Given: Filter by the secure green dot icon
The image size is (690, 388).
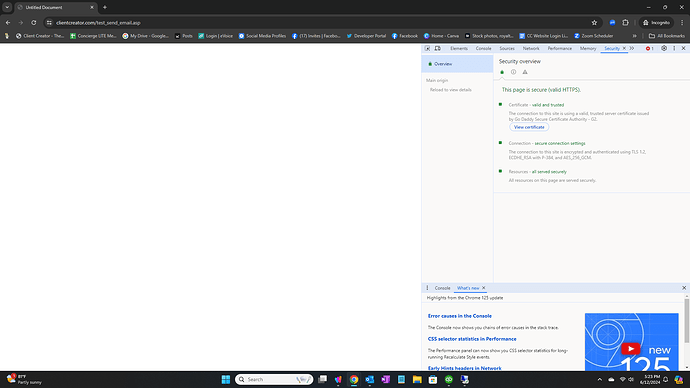Looking at the screenshot, I should 502,72.
